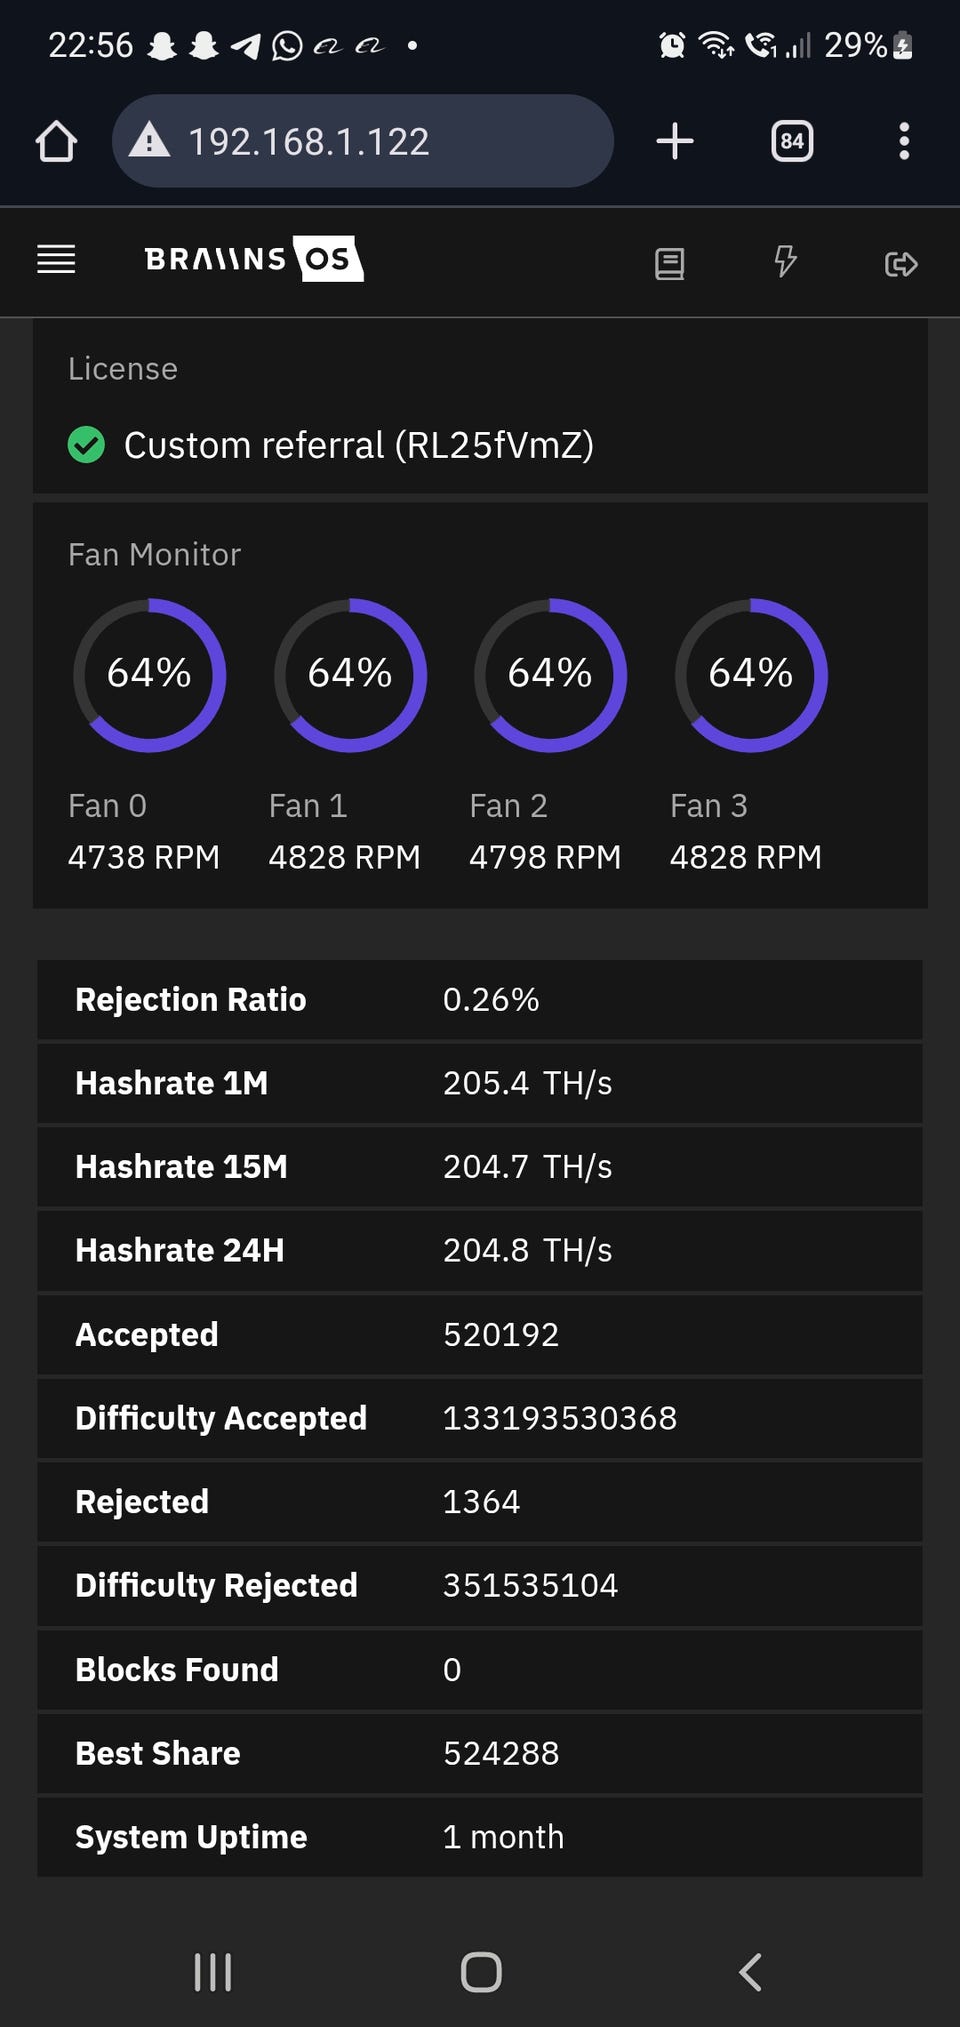Open the browser three-dot menu
960x2027 pixels.
pos(904,141)
